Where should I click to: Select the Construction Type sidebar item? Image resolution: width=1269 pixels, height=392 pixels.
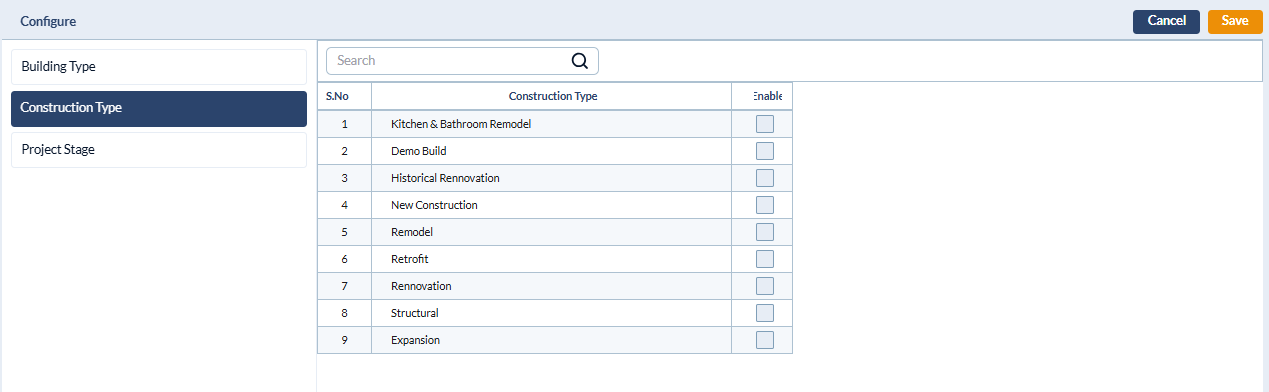(x=159, y=108)
